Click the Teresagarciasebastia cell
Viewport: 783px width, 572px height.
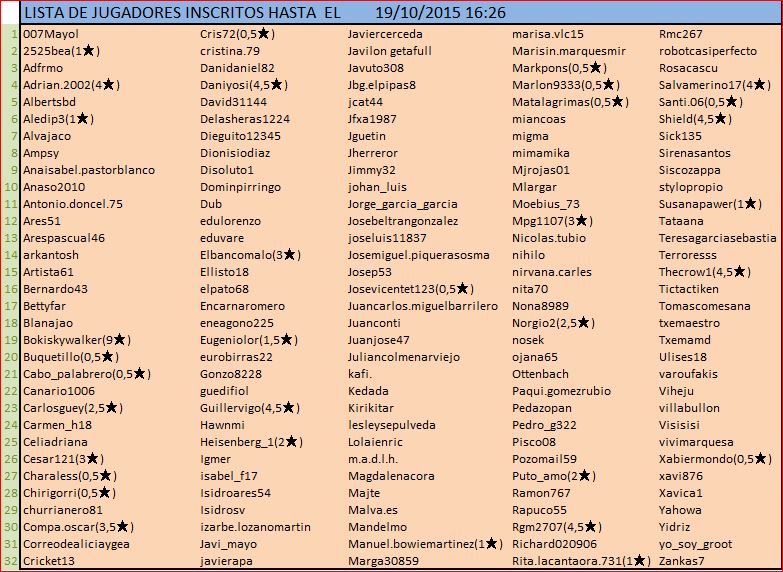717,238
